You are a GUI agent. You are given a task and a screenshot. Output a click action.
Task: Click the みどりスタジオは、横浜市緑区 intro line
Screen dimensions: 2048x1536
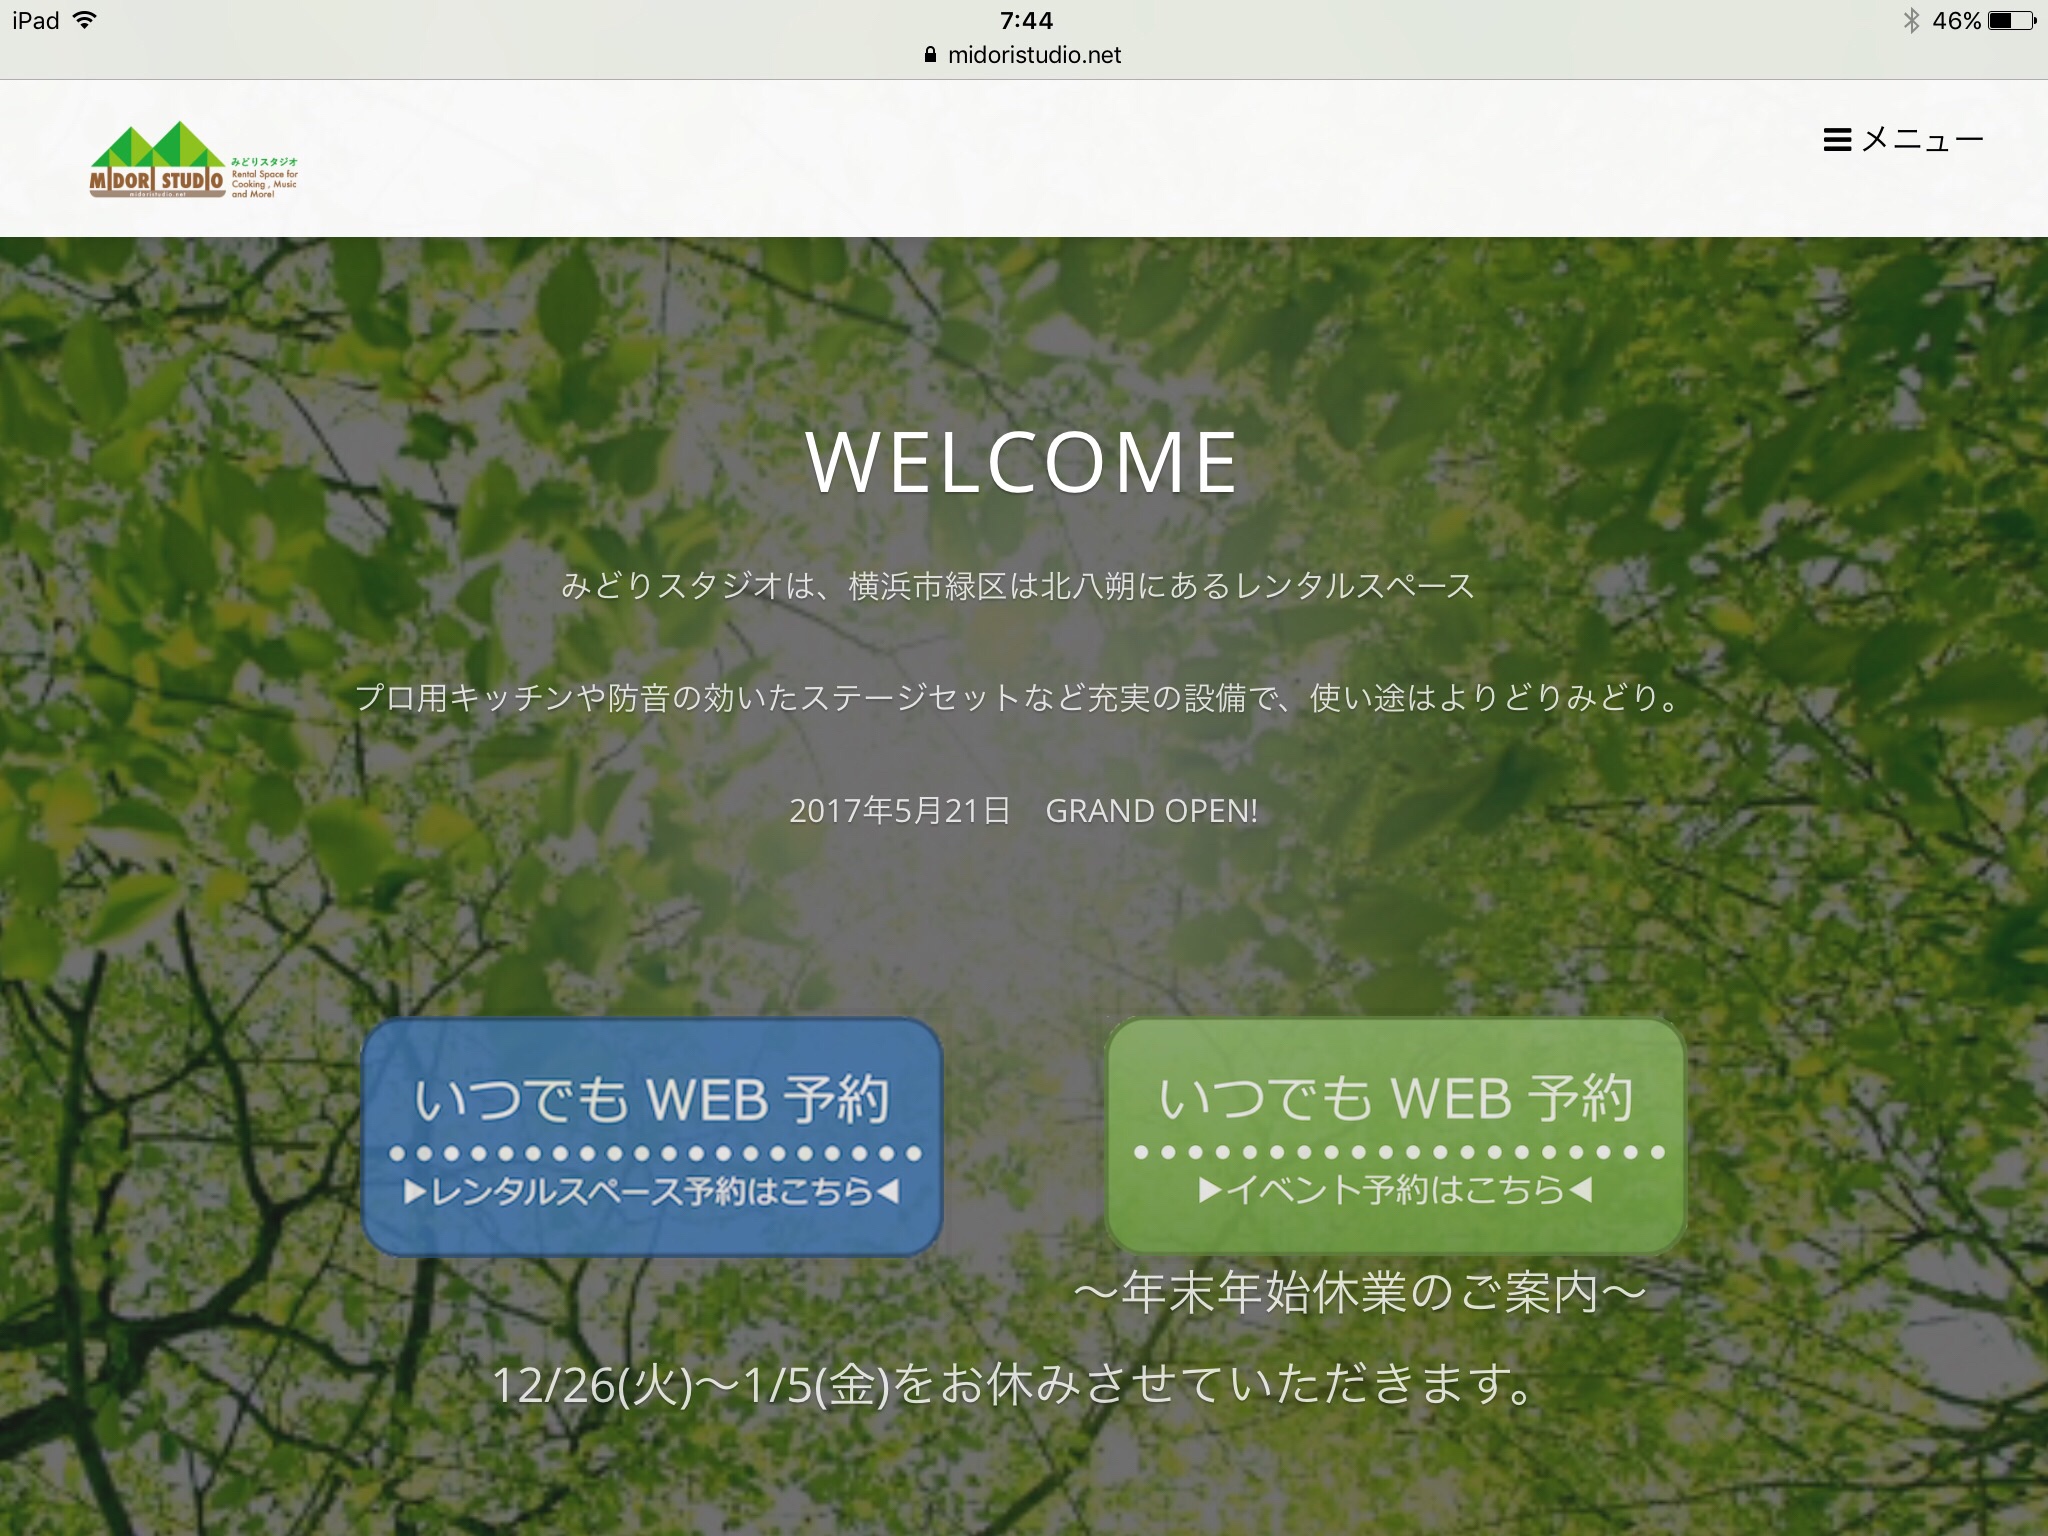1018,586
